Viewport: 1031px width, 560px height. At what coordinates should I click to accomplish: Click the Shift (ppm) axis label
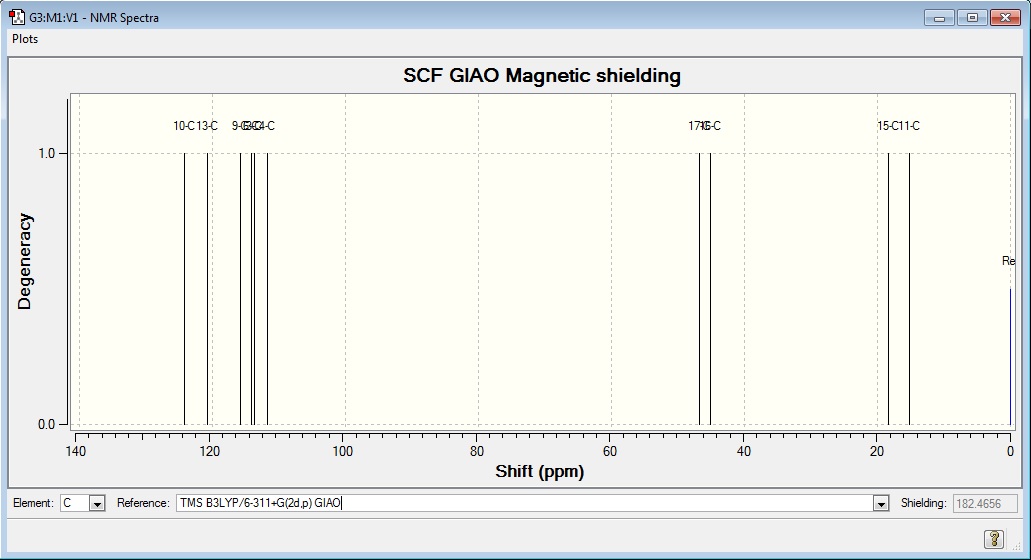coord(539,471)
